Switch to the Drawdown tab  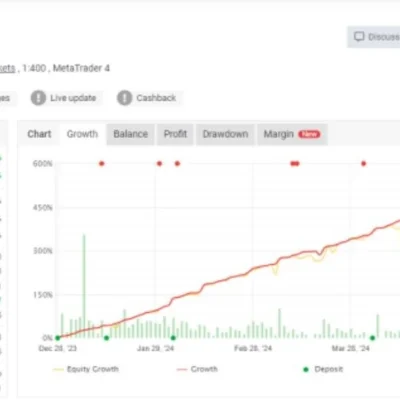(225, 134)
